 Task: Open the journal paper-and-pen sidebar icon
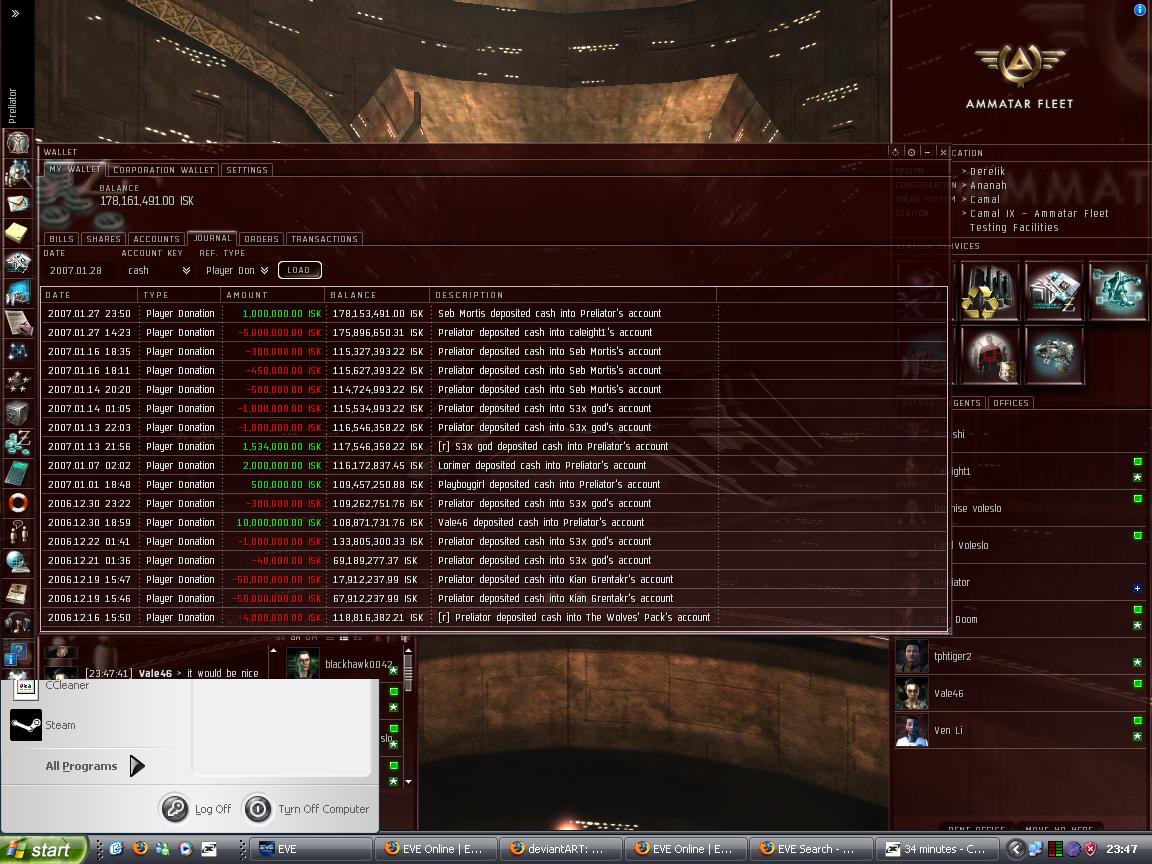18,322
